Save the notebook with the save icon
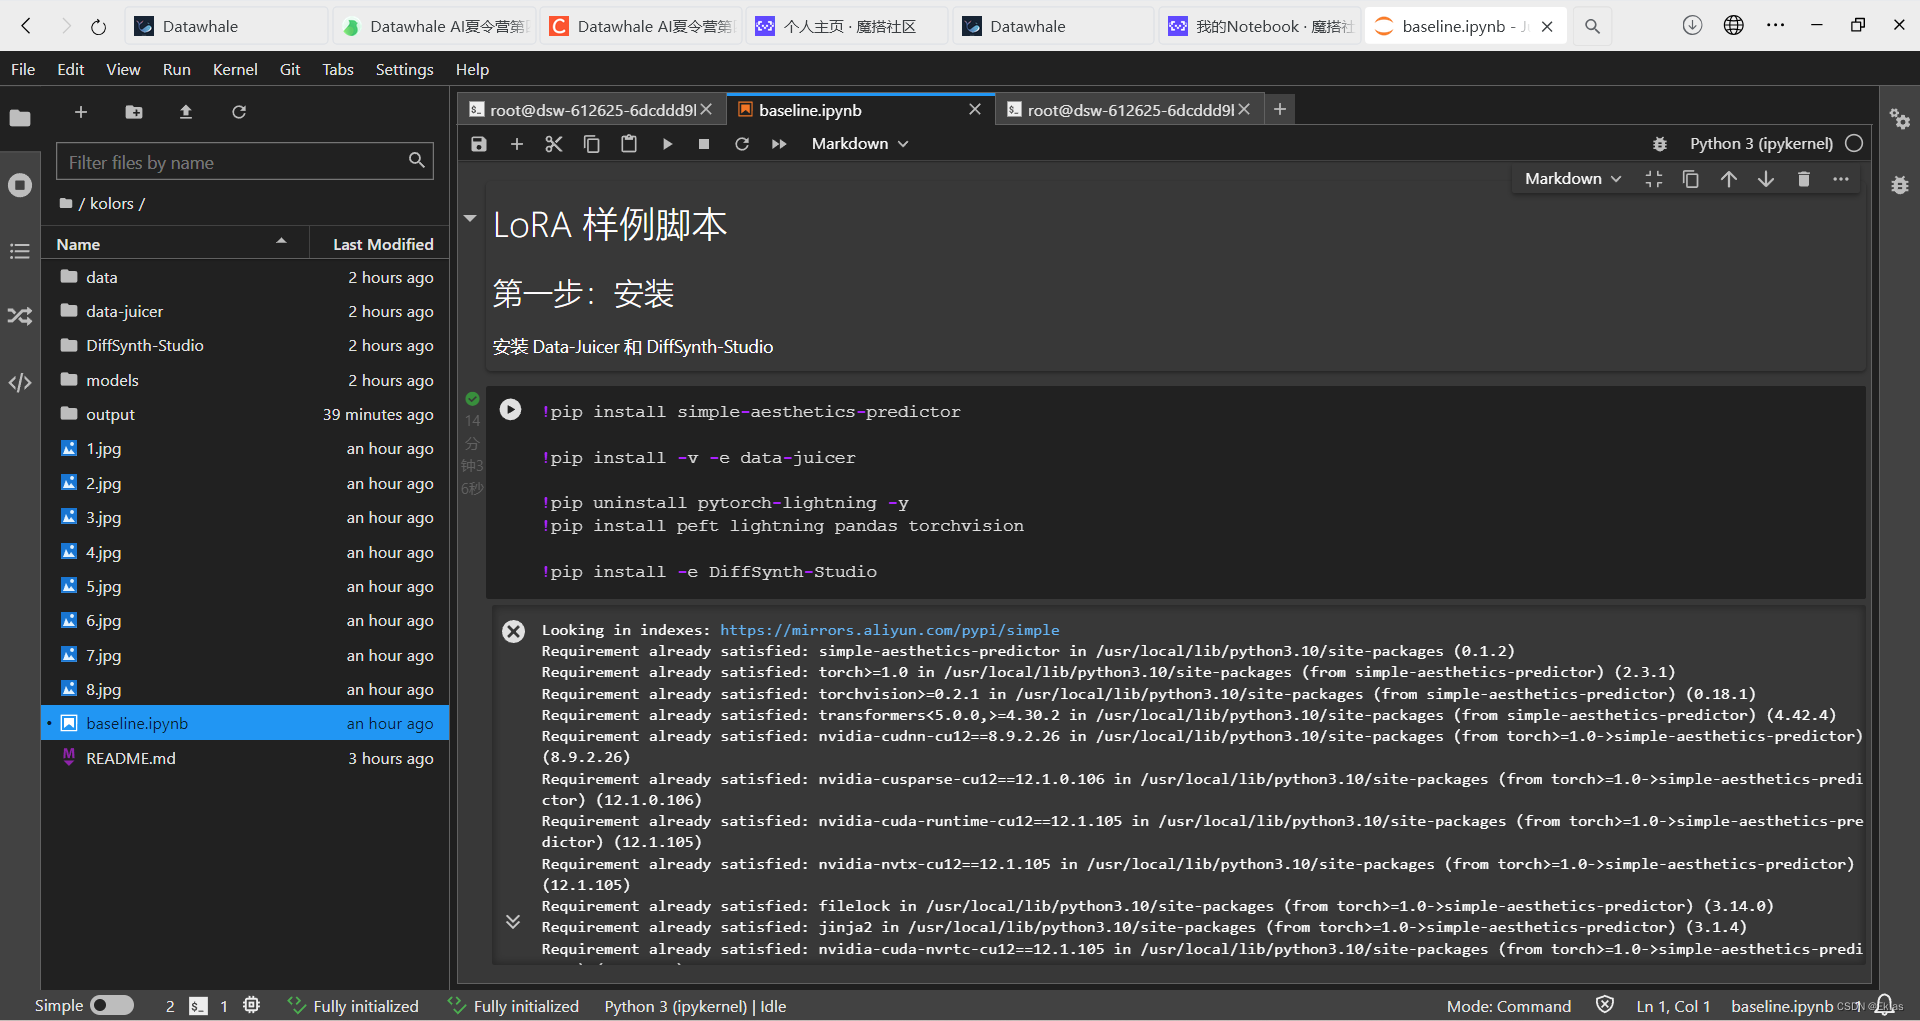 pos(479,144)
